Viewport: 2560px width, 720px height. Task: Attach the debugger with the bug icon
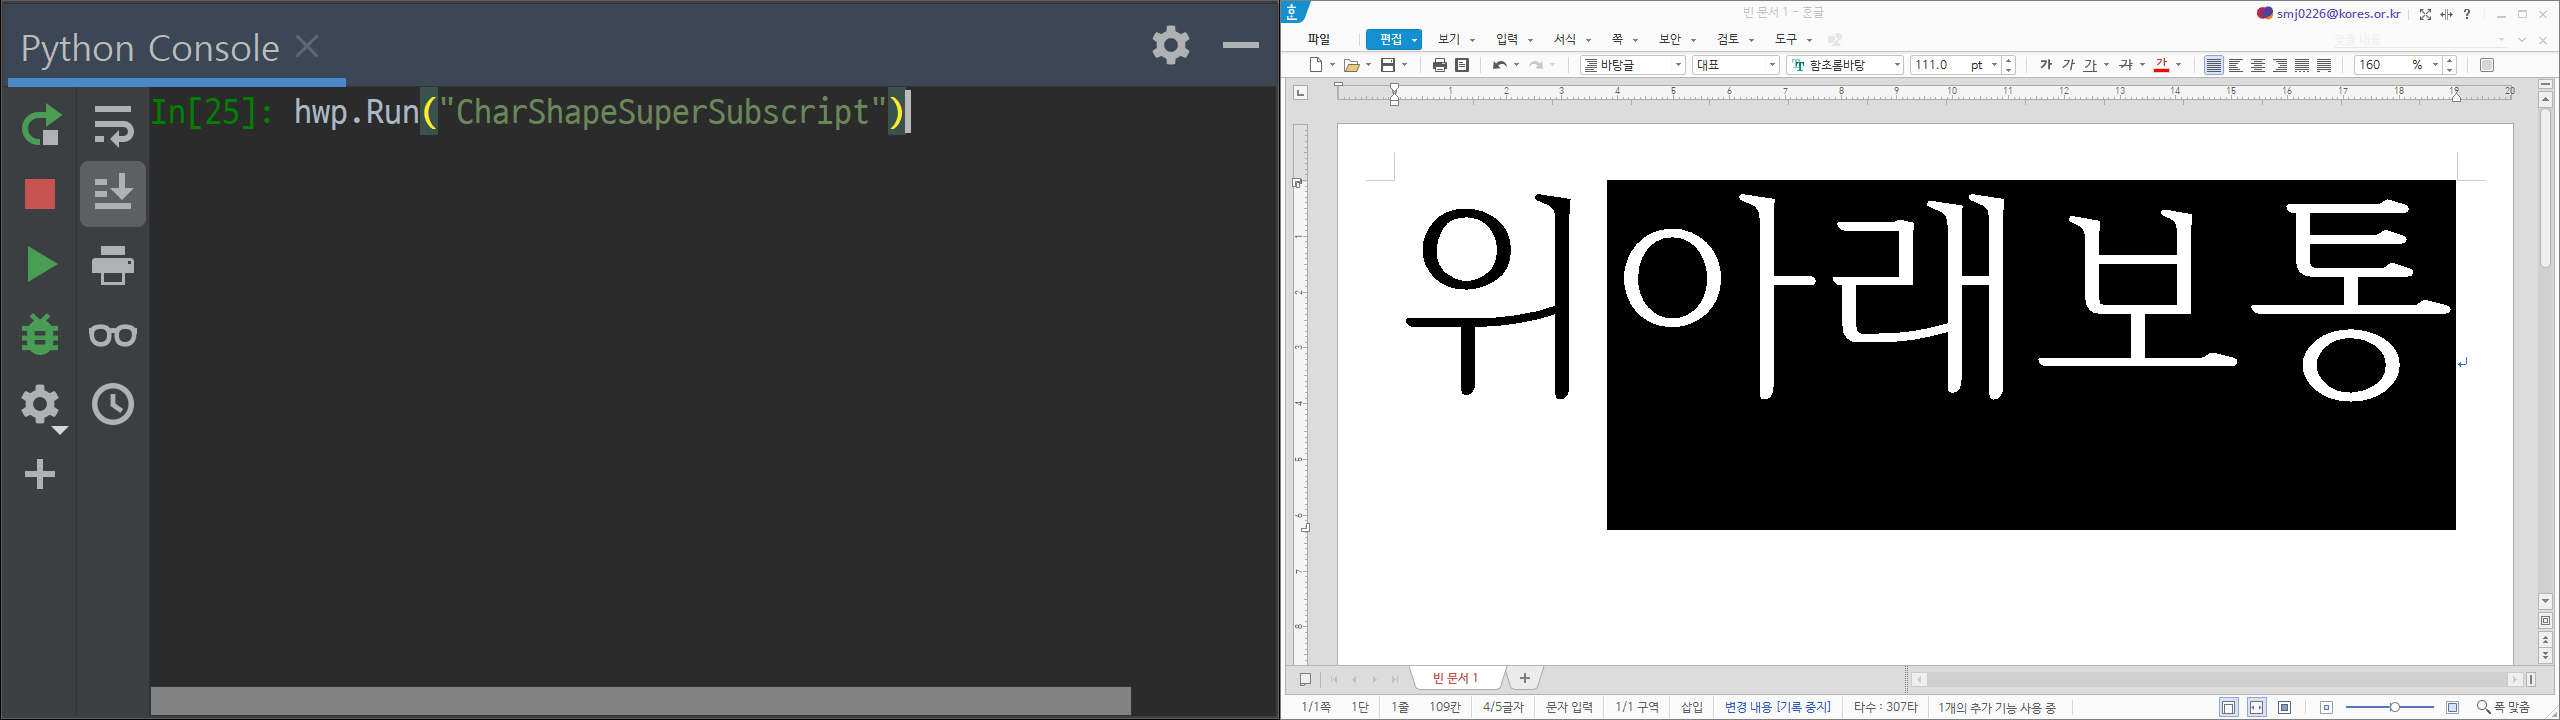click(x=40, y=334)
